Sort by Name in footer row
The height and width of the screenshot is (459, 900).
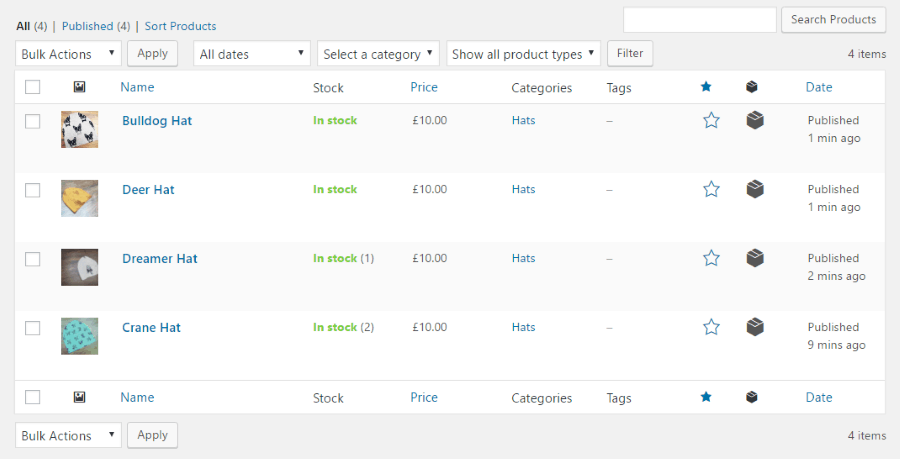pos(137,397)
